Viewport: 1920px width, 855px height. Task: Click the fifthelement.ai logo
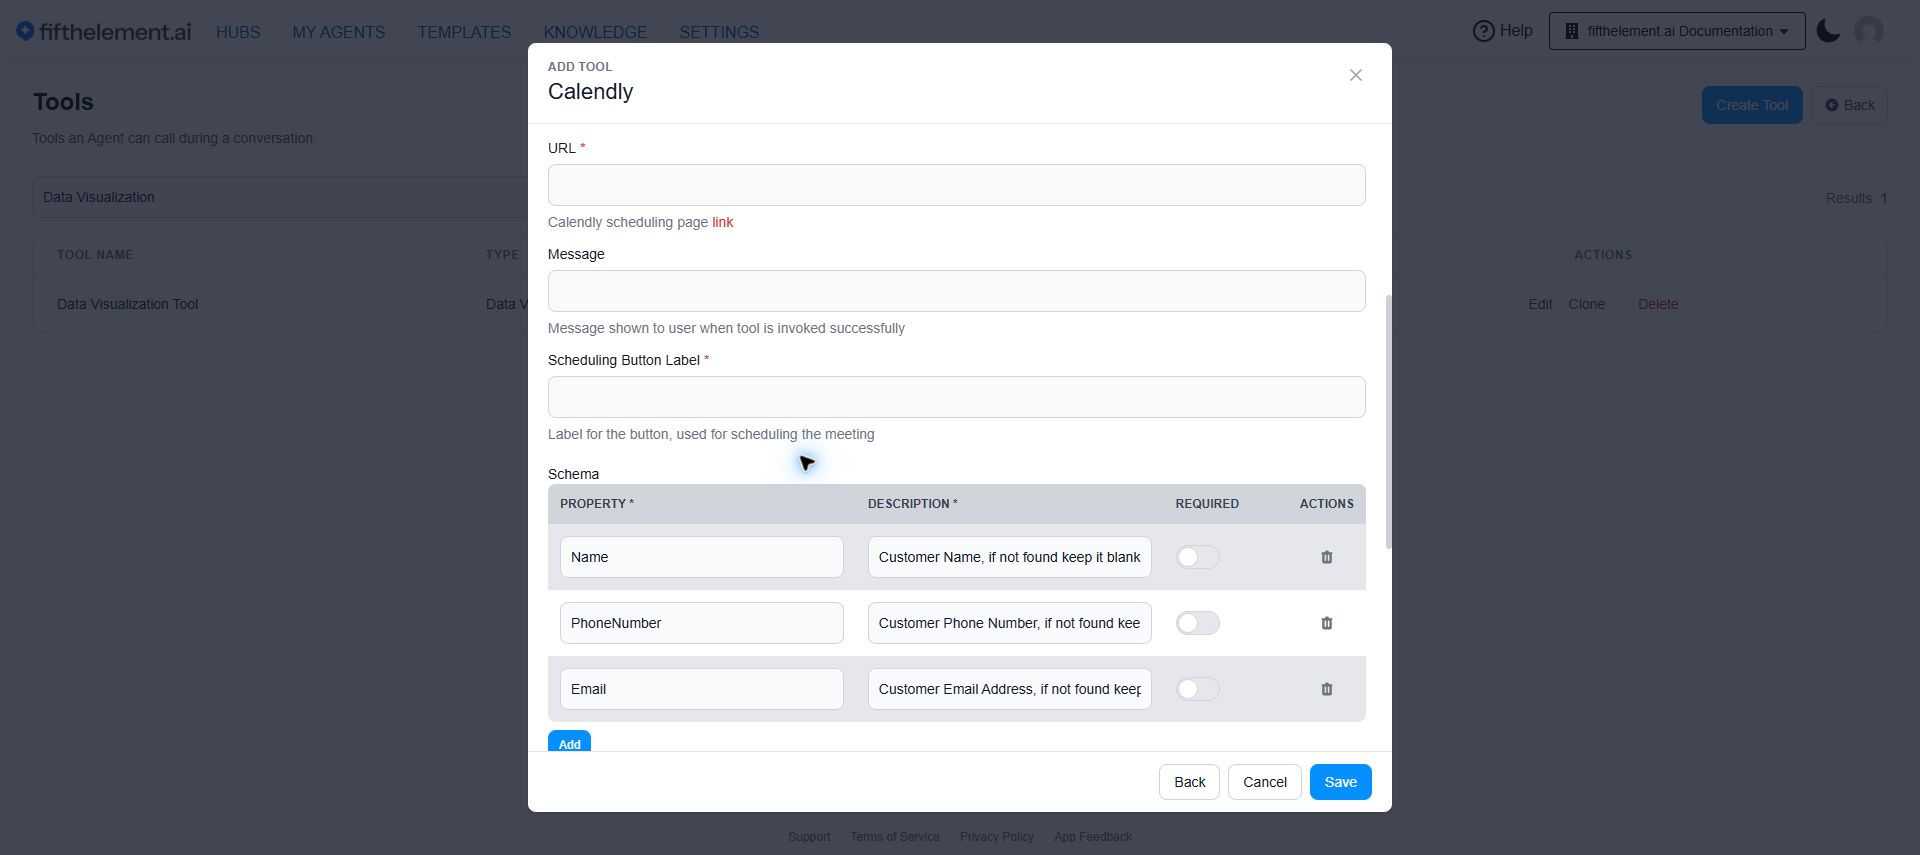click(x=104, y=32)
